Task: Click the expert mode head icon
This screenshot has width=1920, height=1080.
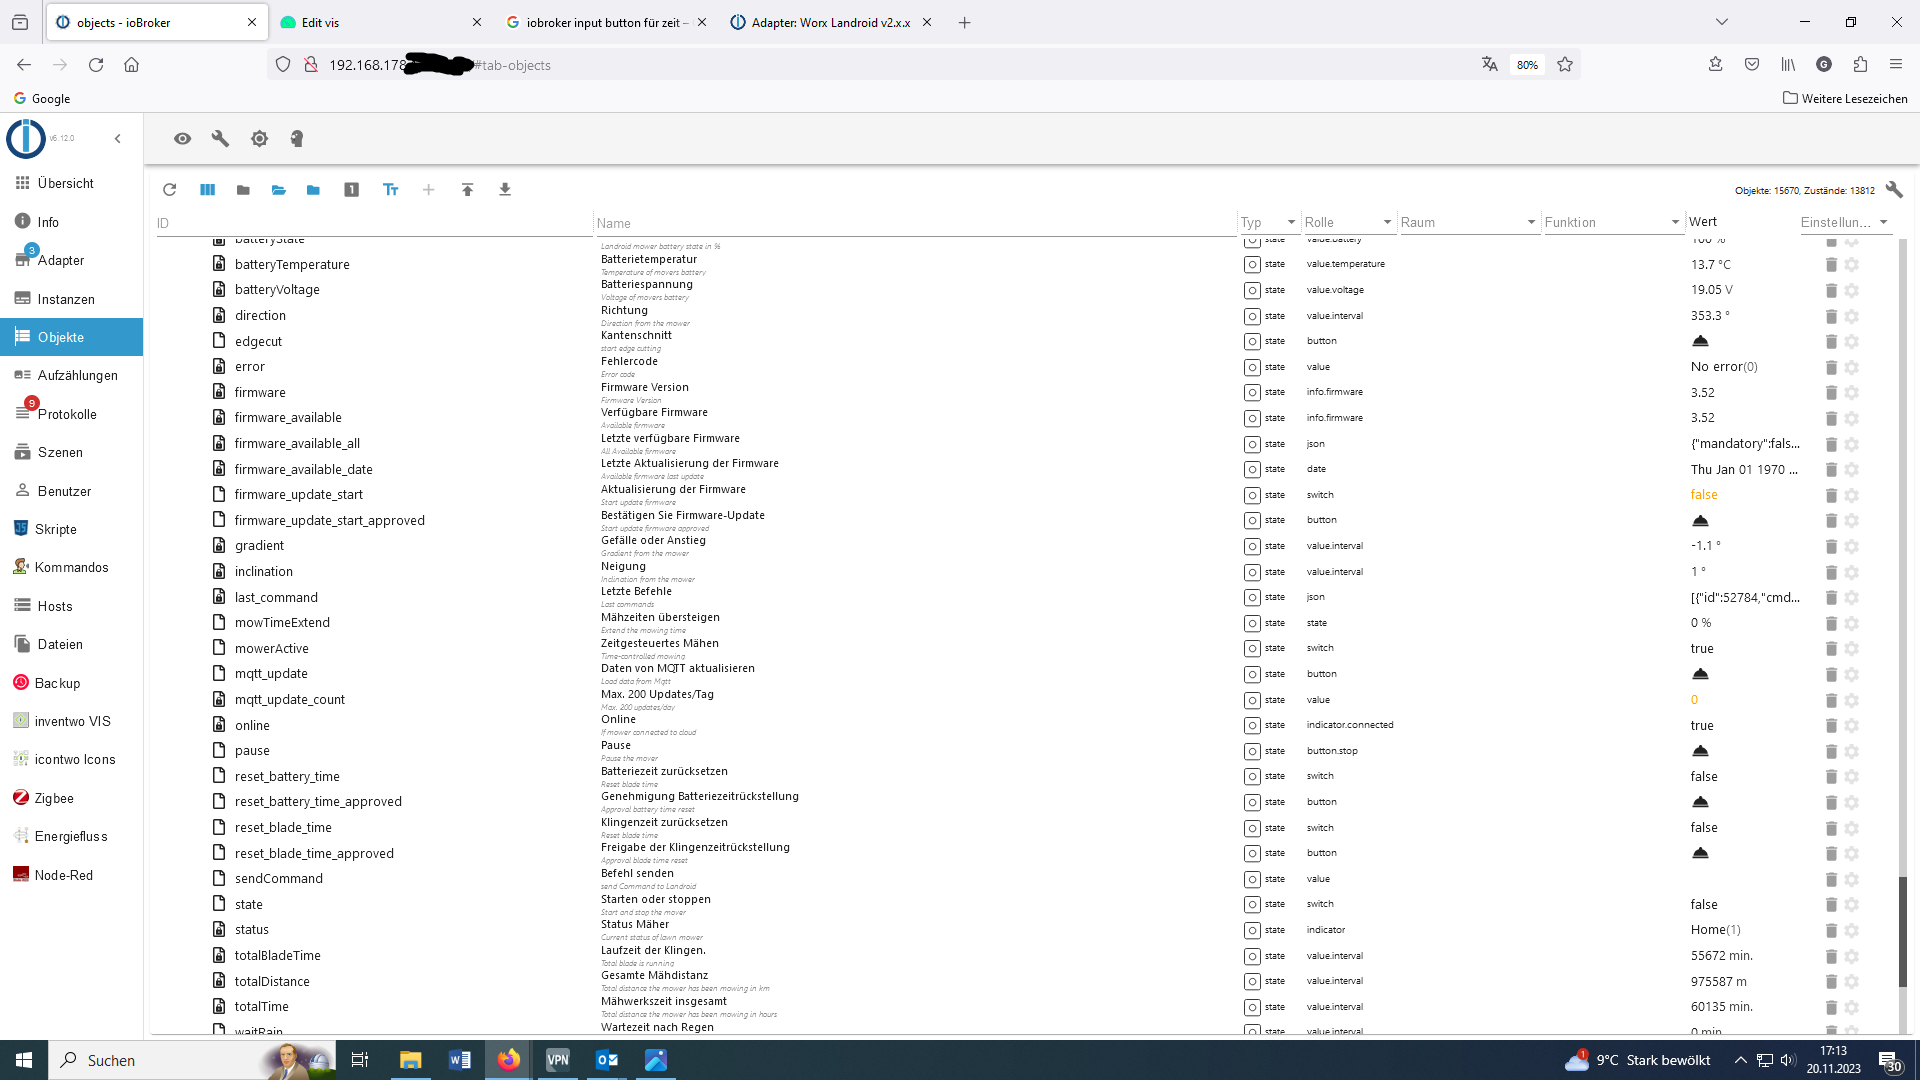Action: [x=297, y=139]
